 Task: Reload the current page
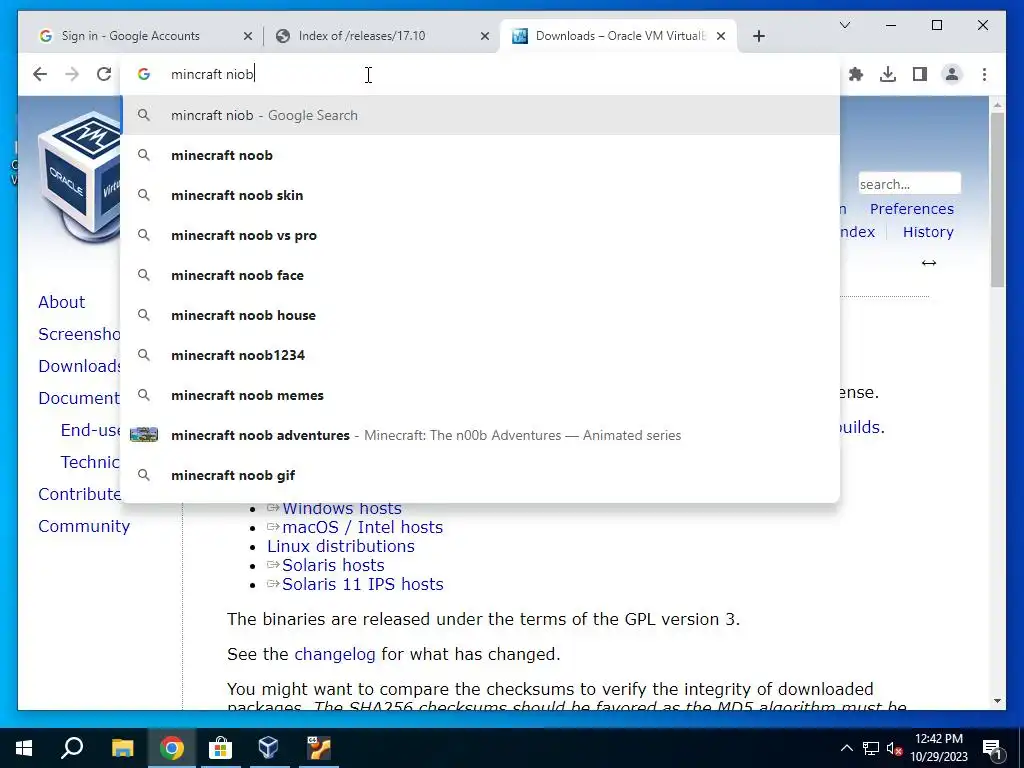pyautogui.click(x=104, y=74)
